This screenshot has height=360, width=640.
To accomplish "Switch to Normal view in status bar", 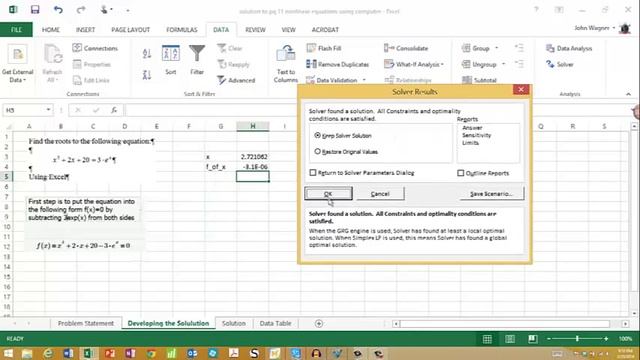I will click(487, 339).
